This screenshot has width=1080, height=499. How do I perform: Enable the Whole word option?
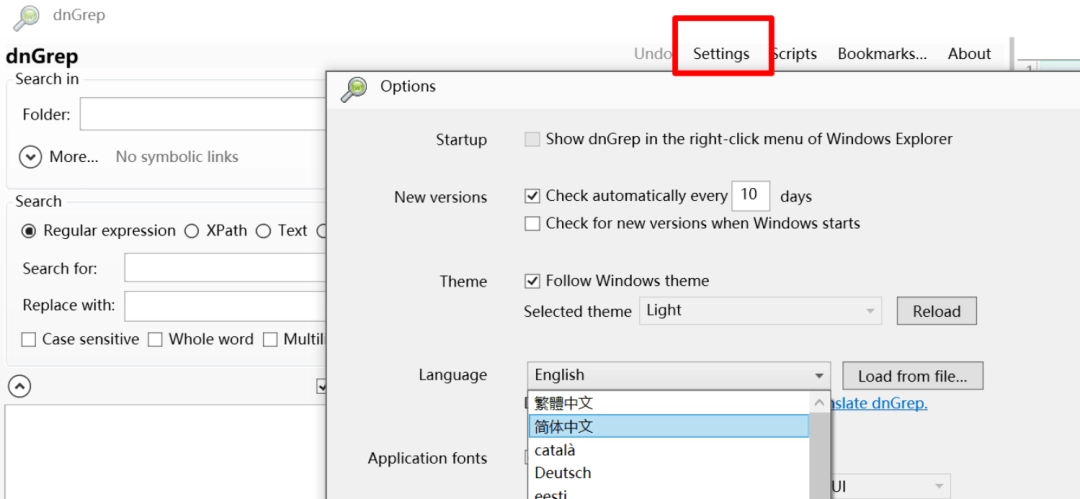(155, 340)
